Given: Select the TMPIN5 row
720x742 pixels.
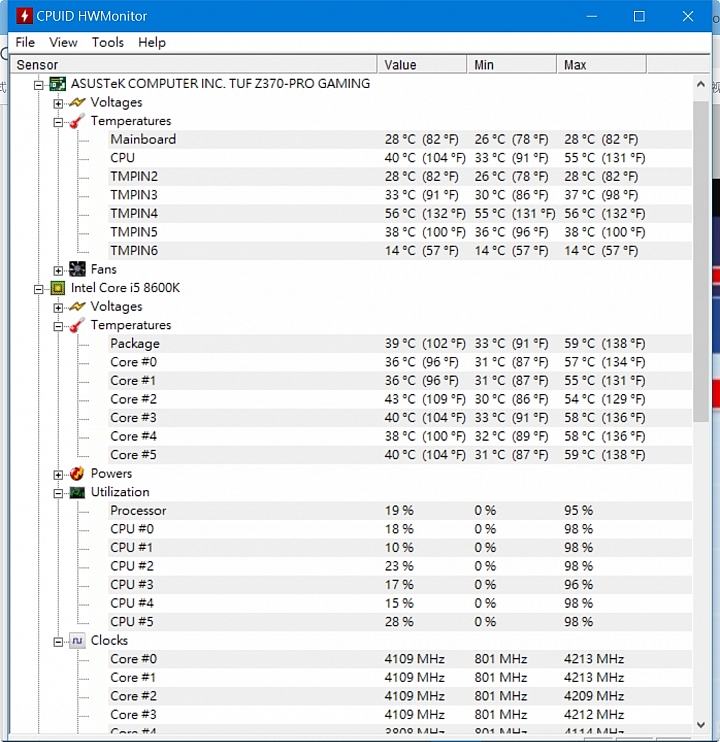Looking at the screenshot, I should pyautogui.click(x=400, y=232).
